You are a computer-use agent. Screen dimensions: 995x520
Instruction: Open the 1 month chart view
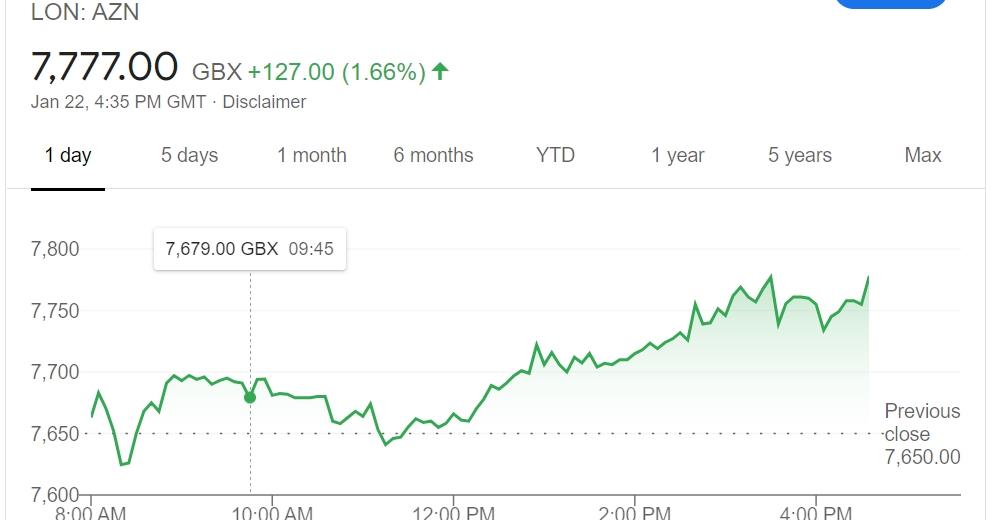312,156
